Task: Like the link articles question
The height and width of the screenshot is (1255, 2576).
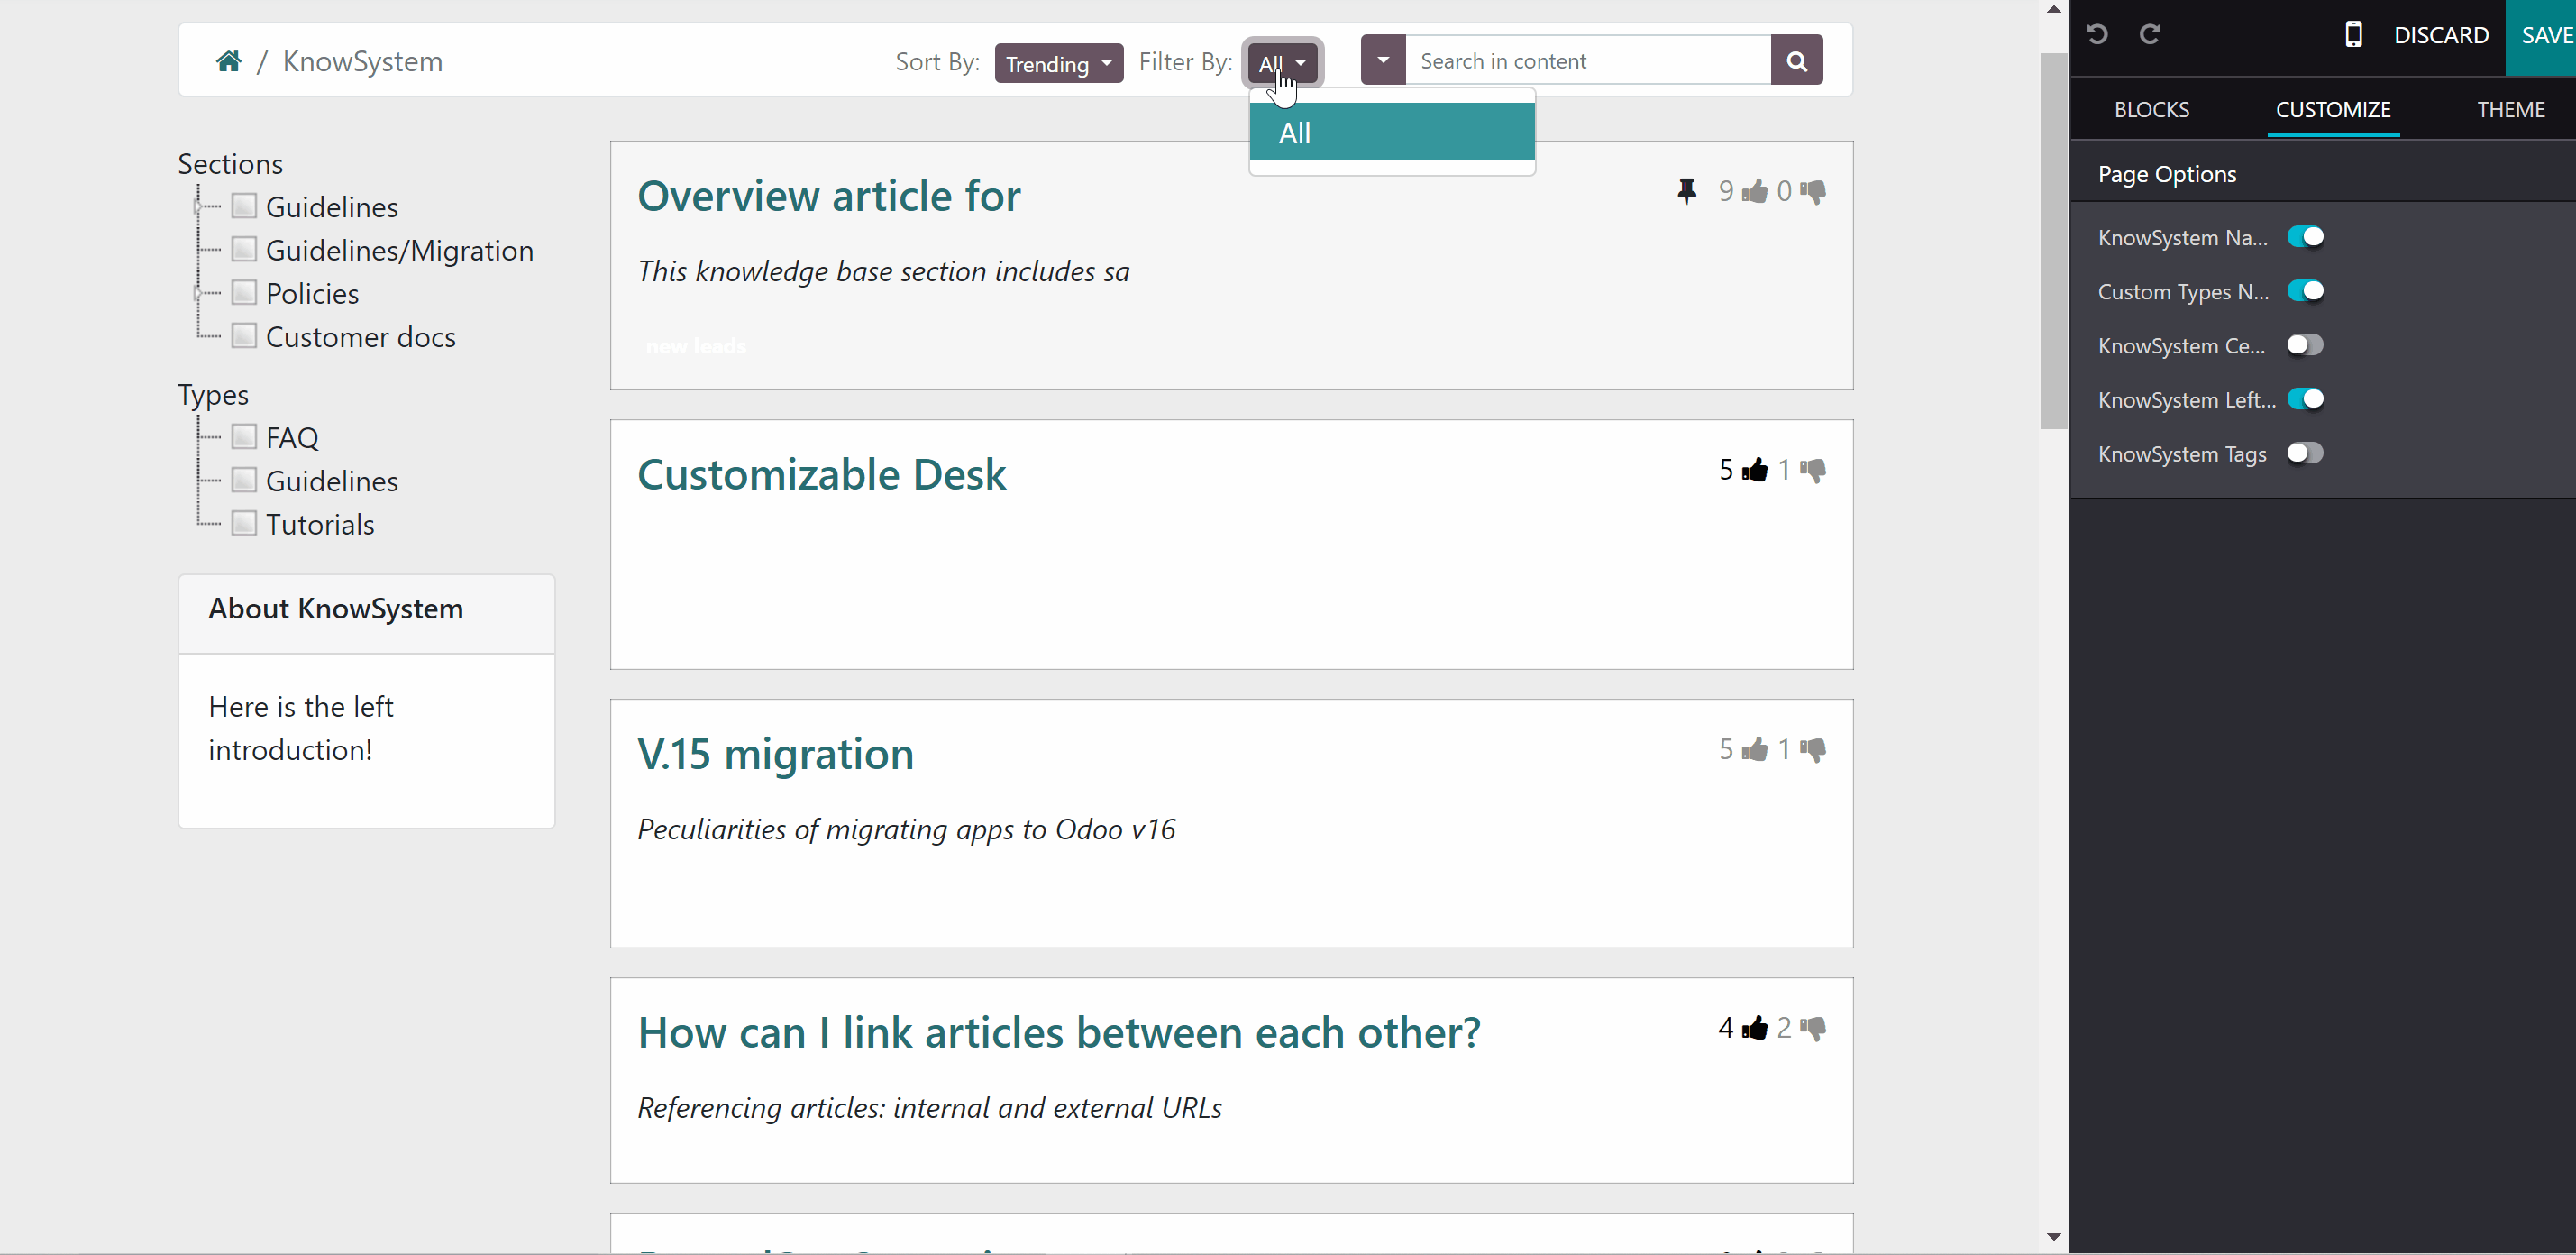Action: [x=1754, y=1028]
